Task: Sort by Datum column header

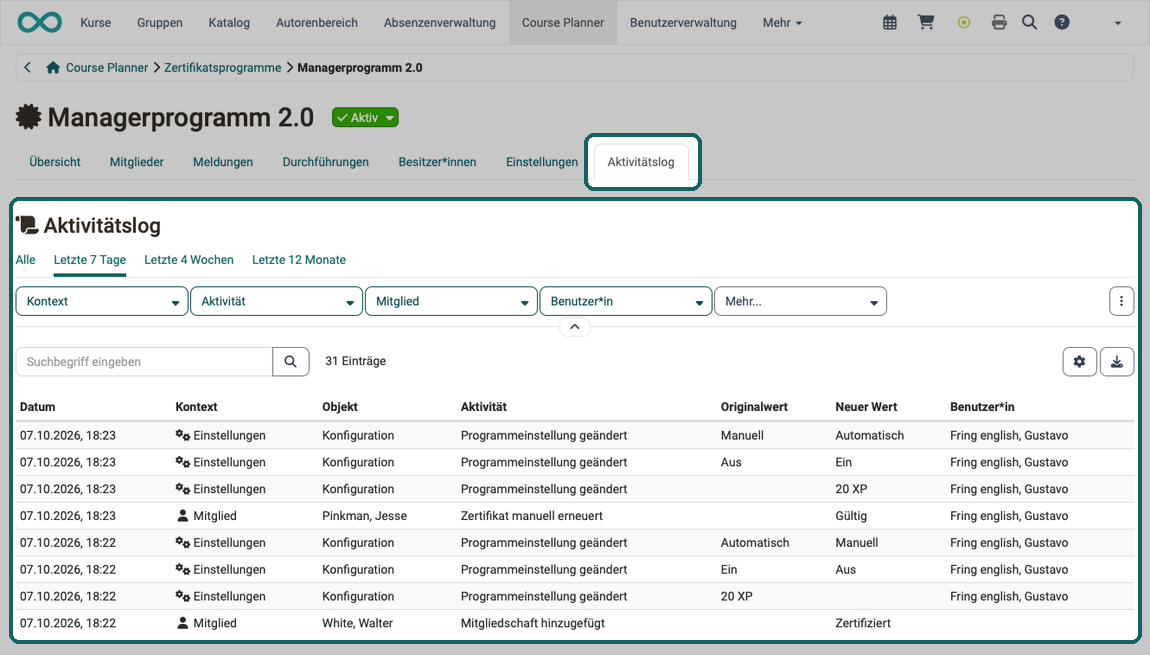Action: click(x=37, y=407)
